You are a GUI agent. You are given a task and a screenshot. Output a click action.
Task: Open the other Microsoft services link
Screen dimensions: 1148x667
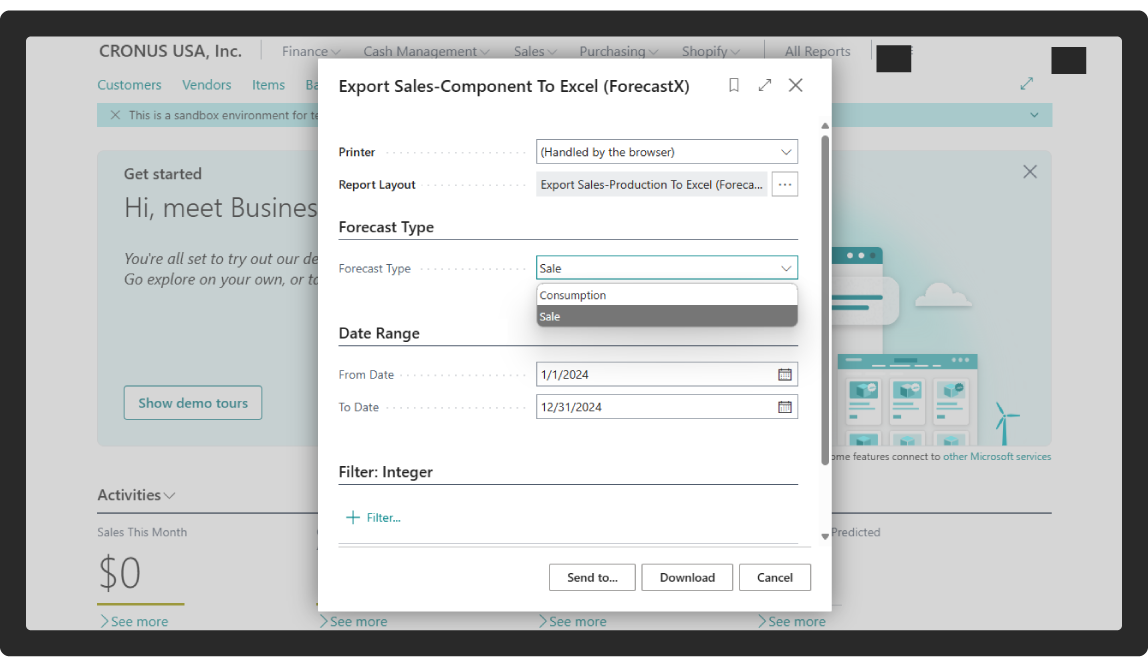[x=996, y=456]
